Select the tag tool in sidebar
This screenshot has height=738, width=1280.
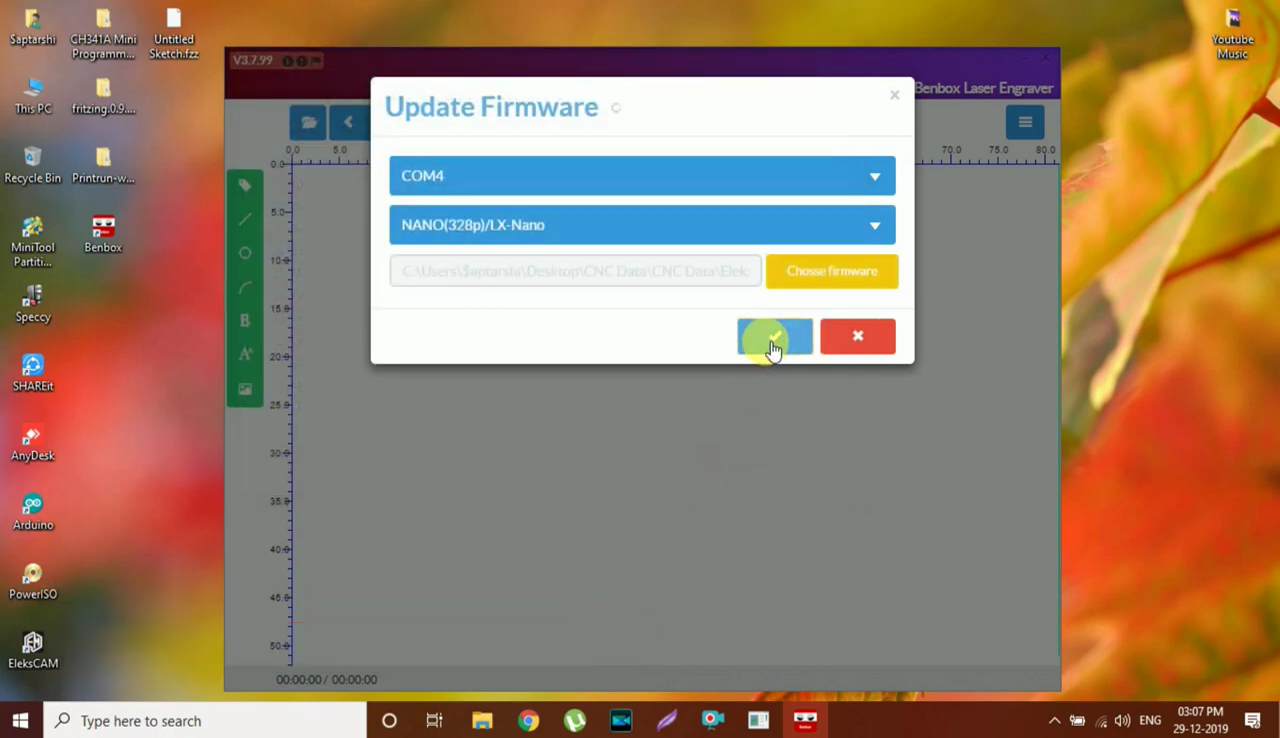(245, 185)
